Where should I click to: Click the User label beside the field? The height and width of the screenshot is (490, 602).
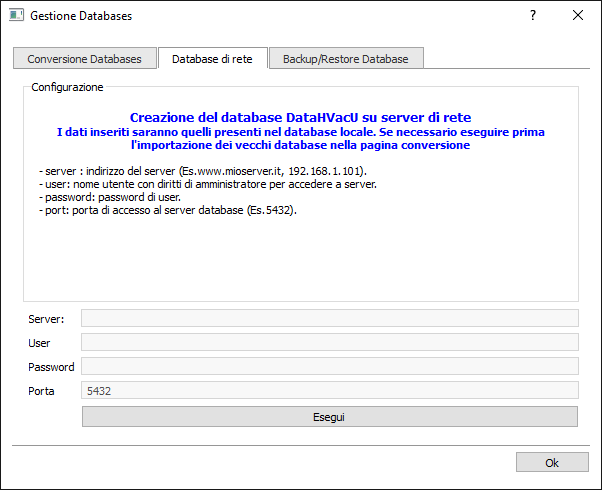(39, 343)
